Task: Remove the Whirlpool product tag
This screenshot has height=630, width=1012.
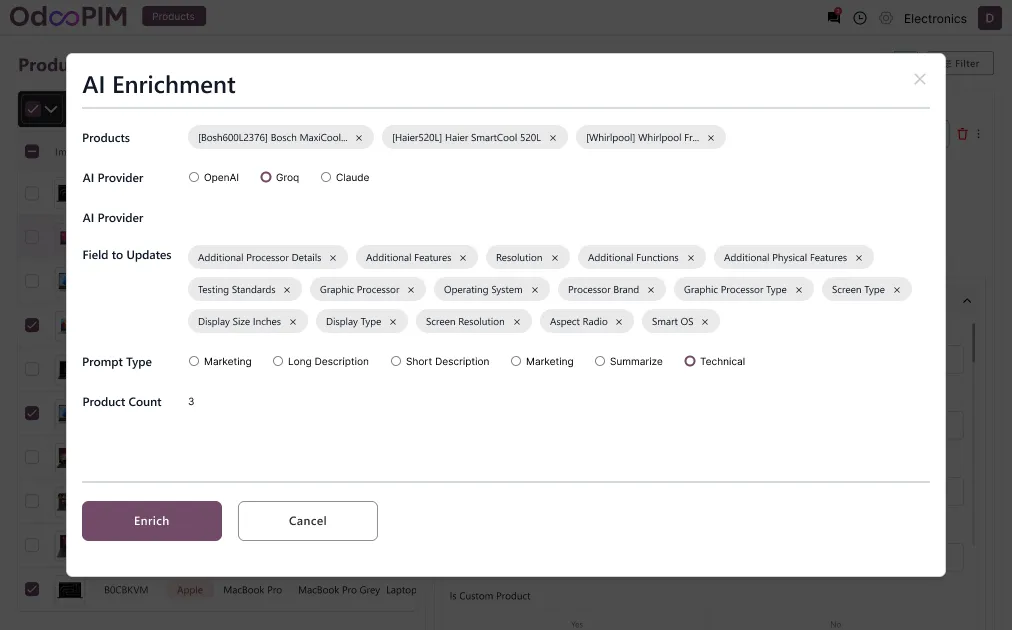Action: [711, 138]
